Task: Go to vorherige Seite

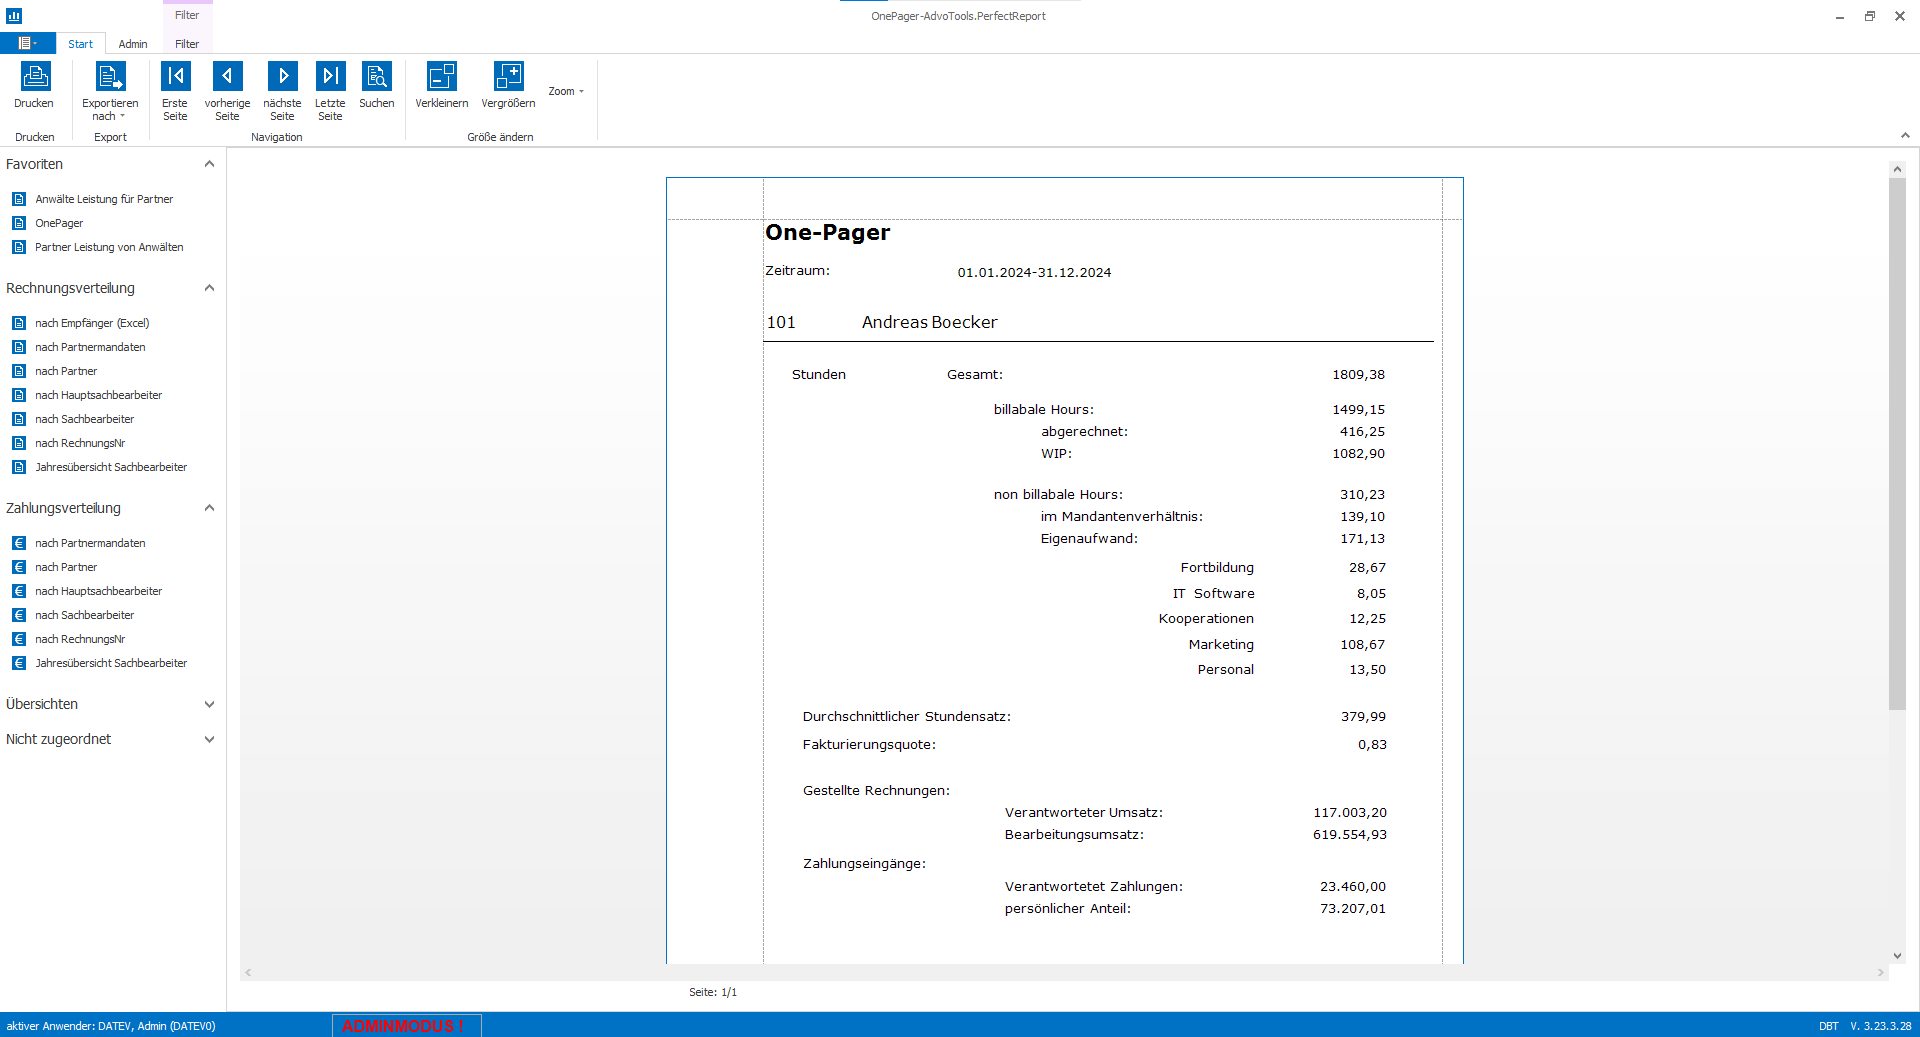Action: click(x=227, y=90)
